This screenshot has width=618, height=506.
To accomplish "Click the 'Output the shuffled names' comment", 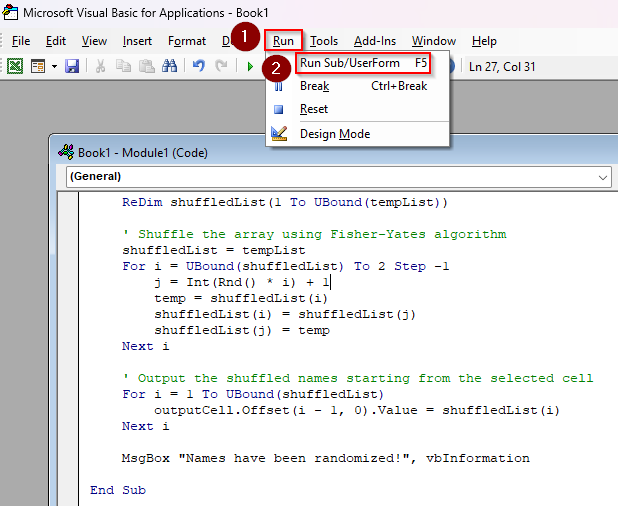I will click(357, 378).
